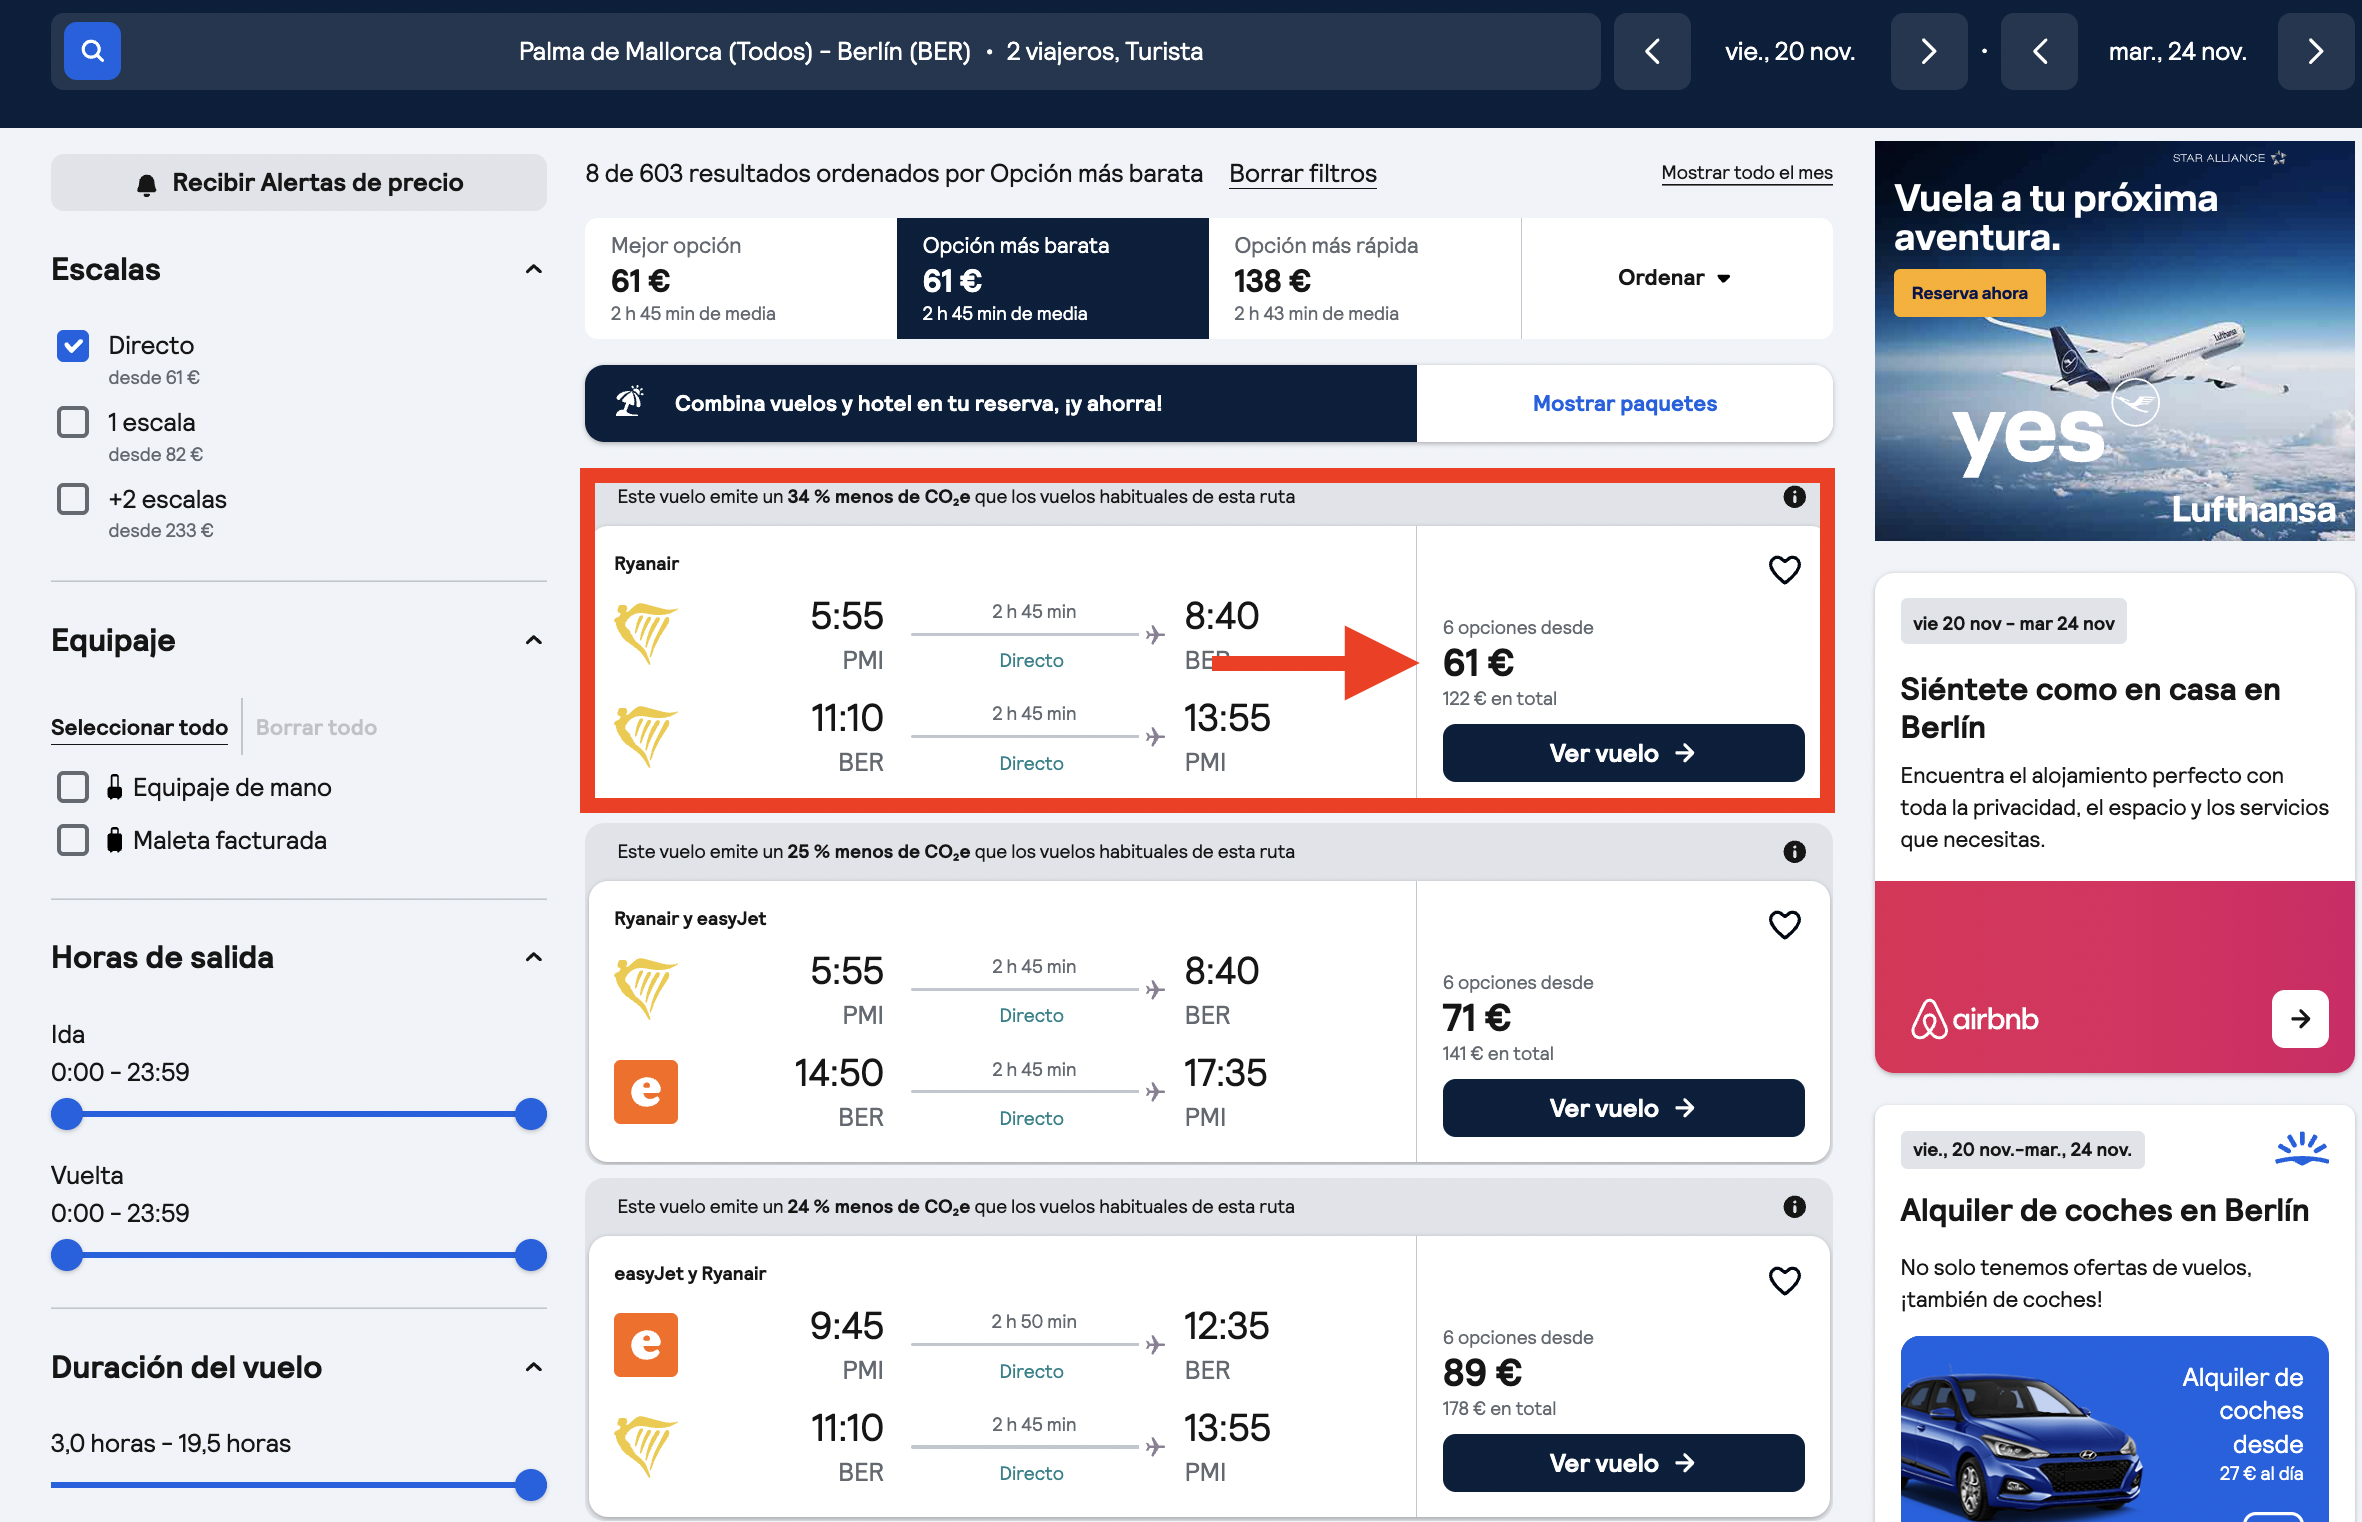
Task: Open CO2 info icon for 24 % banner
Action: (1795, 1207)
